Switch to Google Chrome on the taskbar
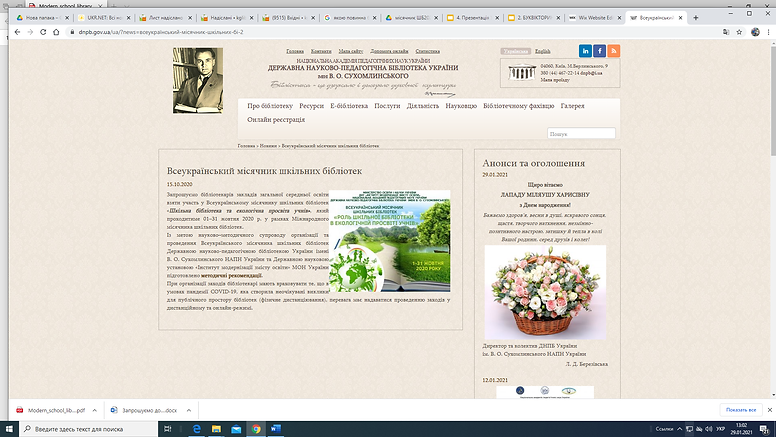This screenshot has height=437, width=776. click(x=256, y=429)
